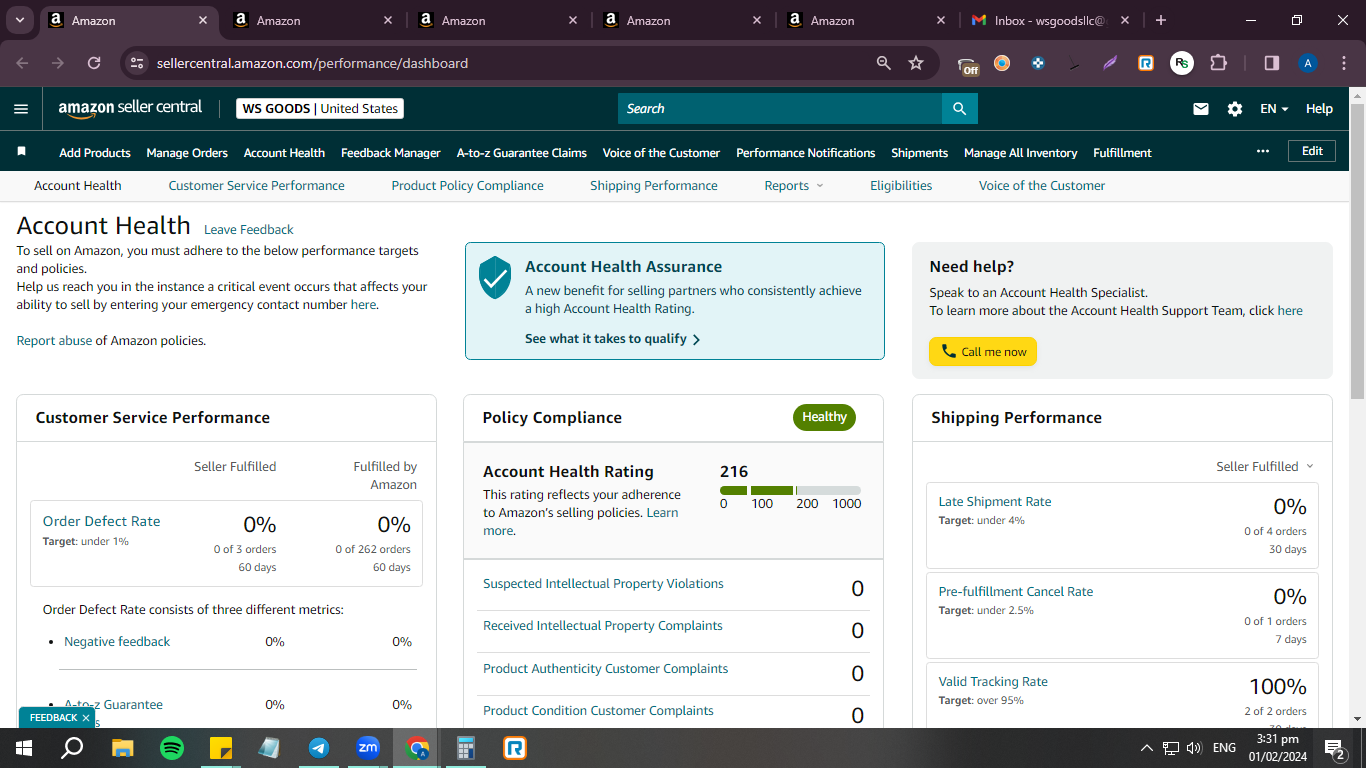The height and width of the screenshot is (768, 1366).
Task: Toggle the browser side panel icon
Action: click(1272, 63)
